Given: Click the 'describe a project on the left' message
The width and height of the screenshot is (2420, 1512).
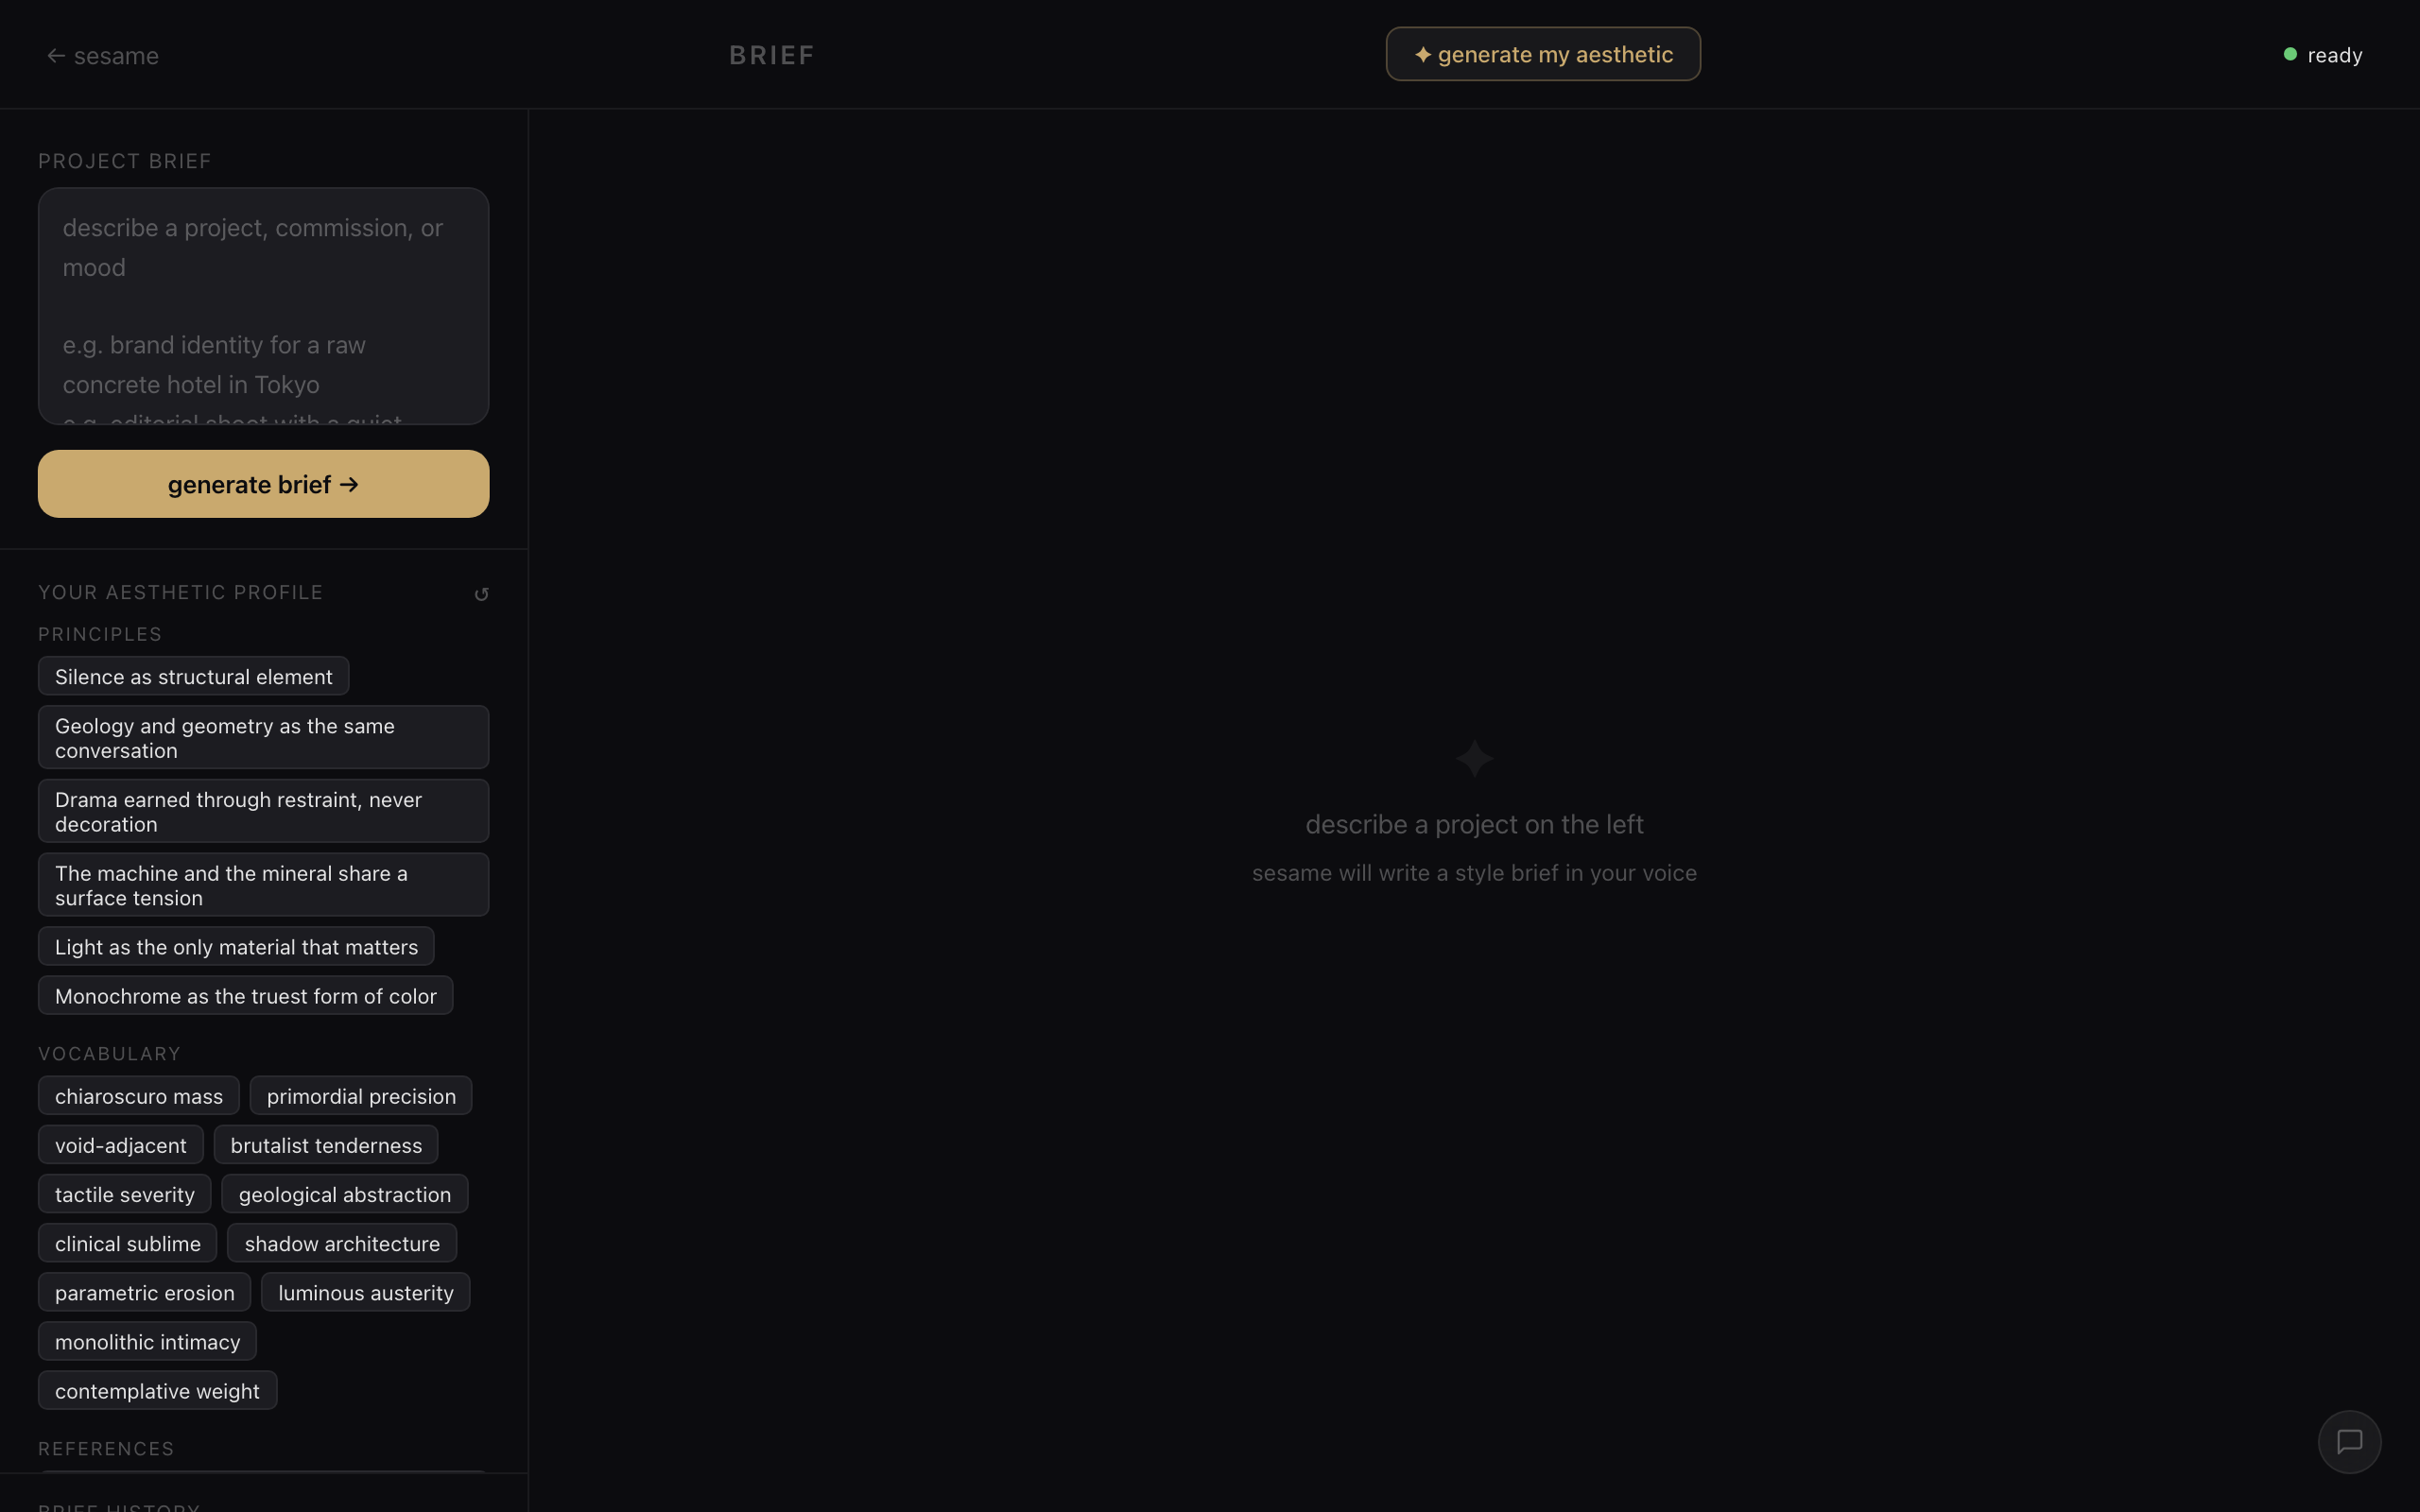Looking at the screenshot, I should [x=1474, y=824].
